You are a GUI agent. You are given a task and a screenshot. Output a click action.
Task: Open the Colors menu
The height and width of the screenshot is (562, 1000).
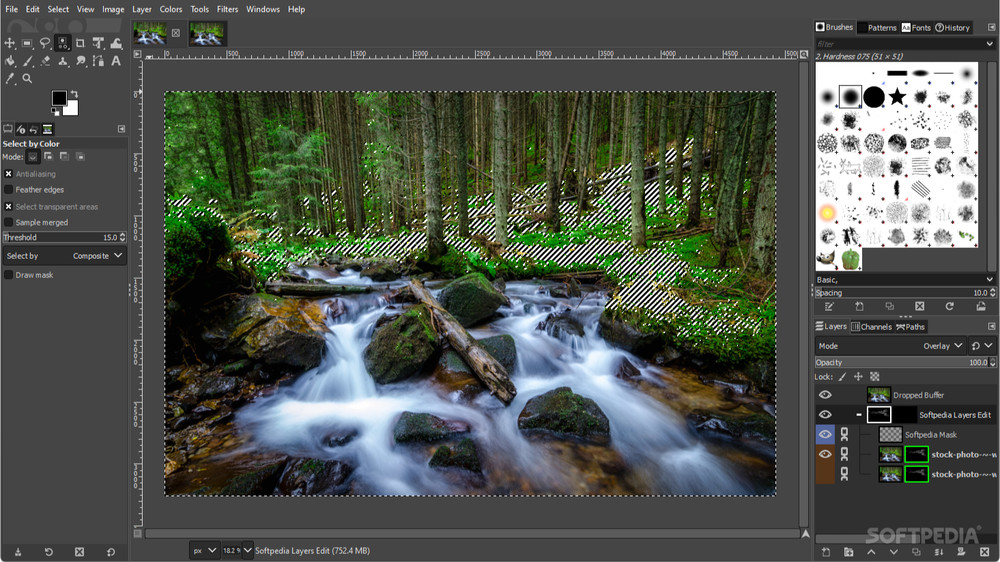(171, 10)
